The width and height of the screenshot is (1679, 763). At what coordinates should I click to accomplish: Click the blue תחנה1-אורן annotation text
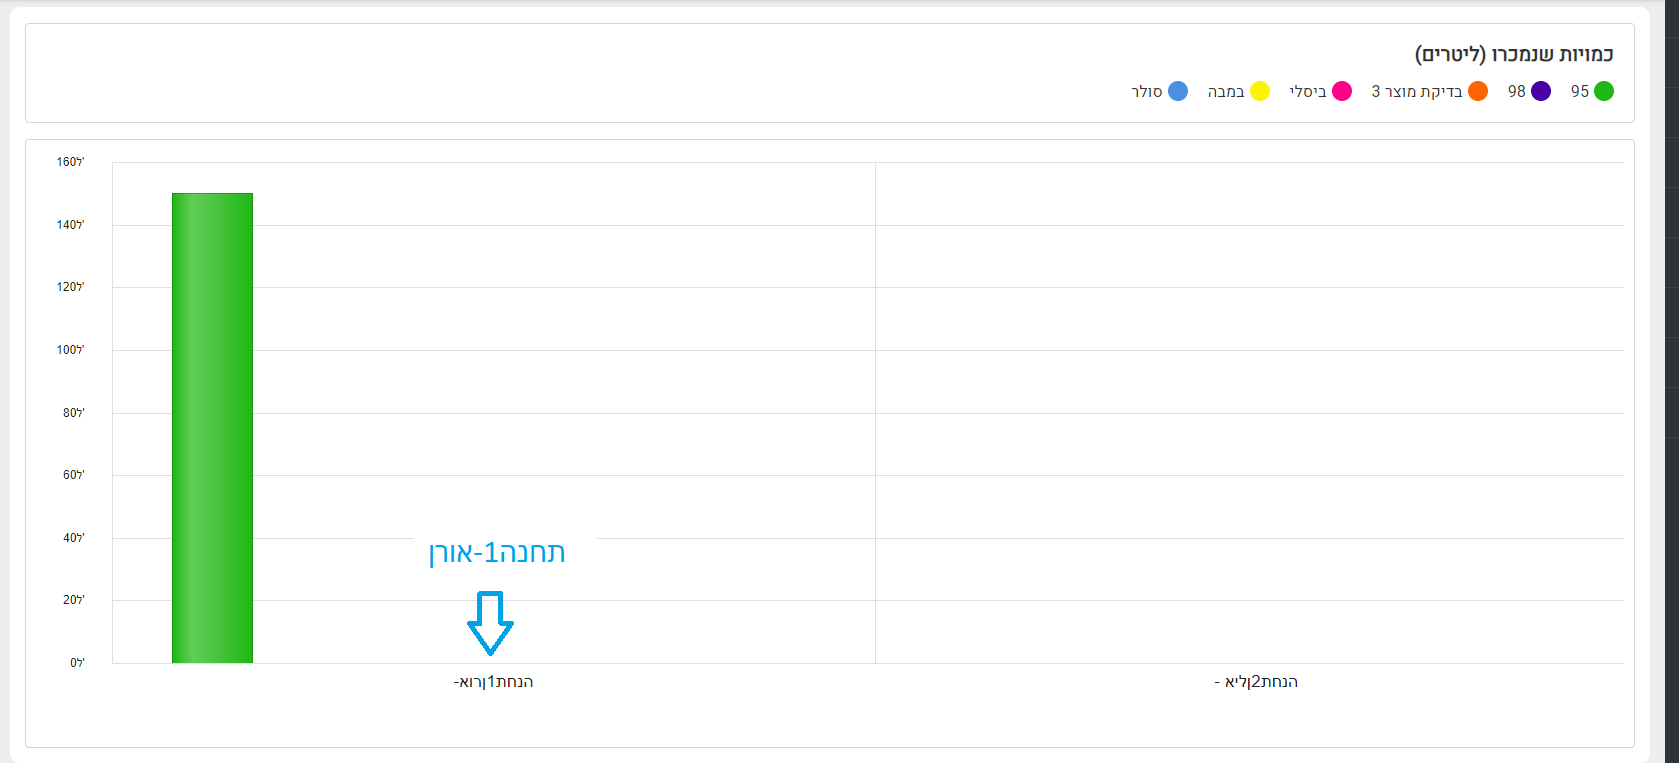click(497, 552)
